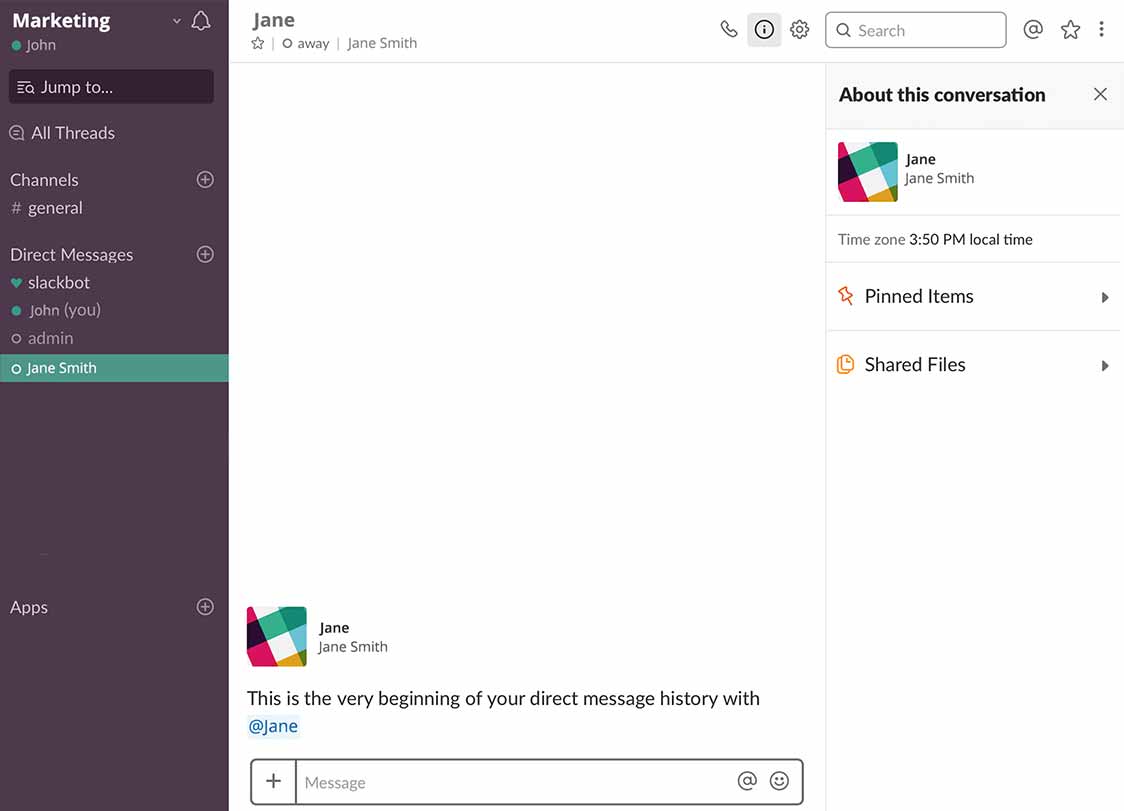1124x811 pixels.
Task: Start a new direct message with plus
Action: tap(205, 254)
